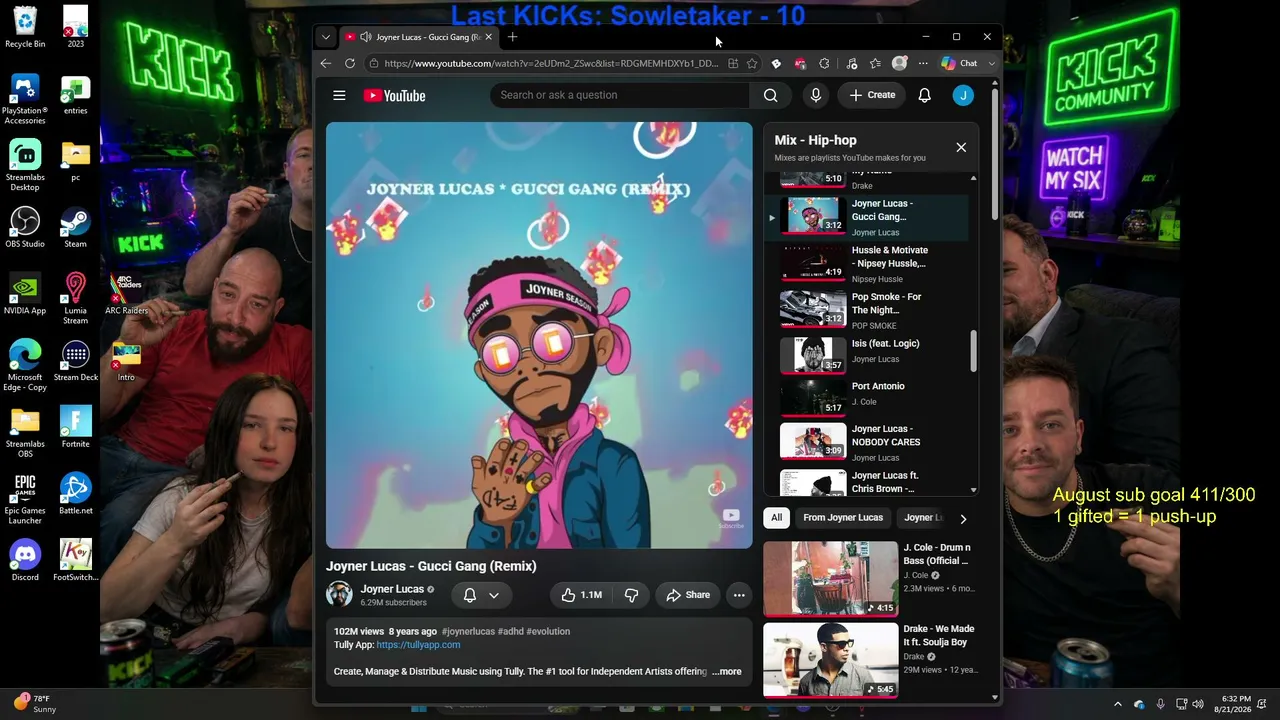This screenshot has width=1280, height=720.
Task: Open Recycle Bin on desktop
Action: (x=25, y=27)
